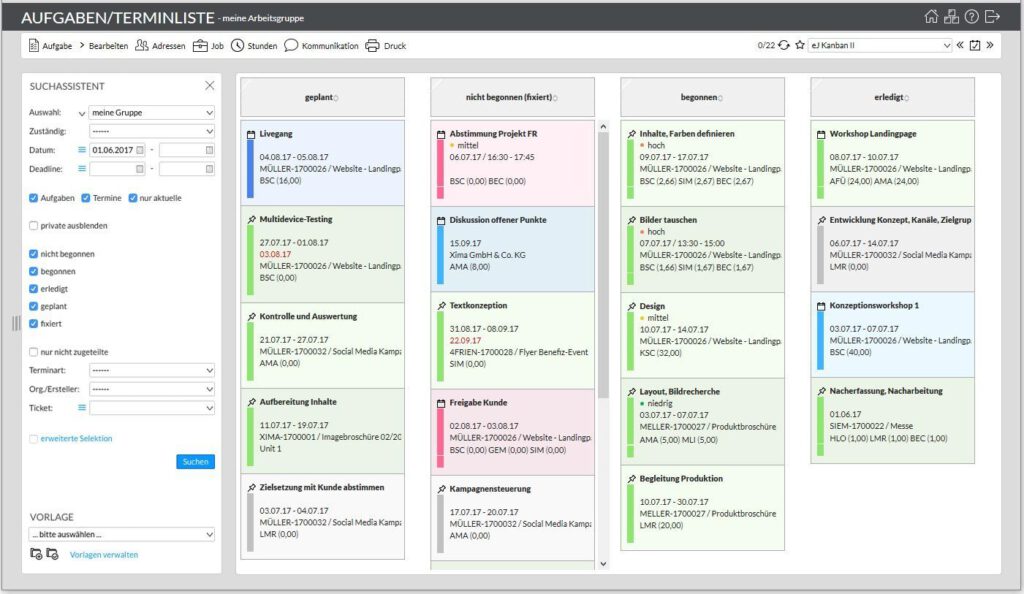Open the Terminart dropdown
The image size is (1024, 594).
tap(152, 370)
